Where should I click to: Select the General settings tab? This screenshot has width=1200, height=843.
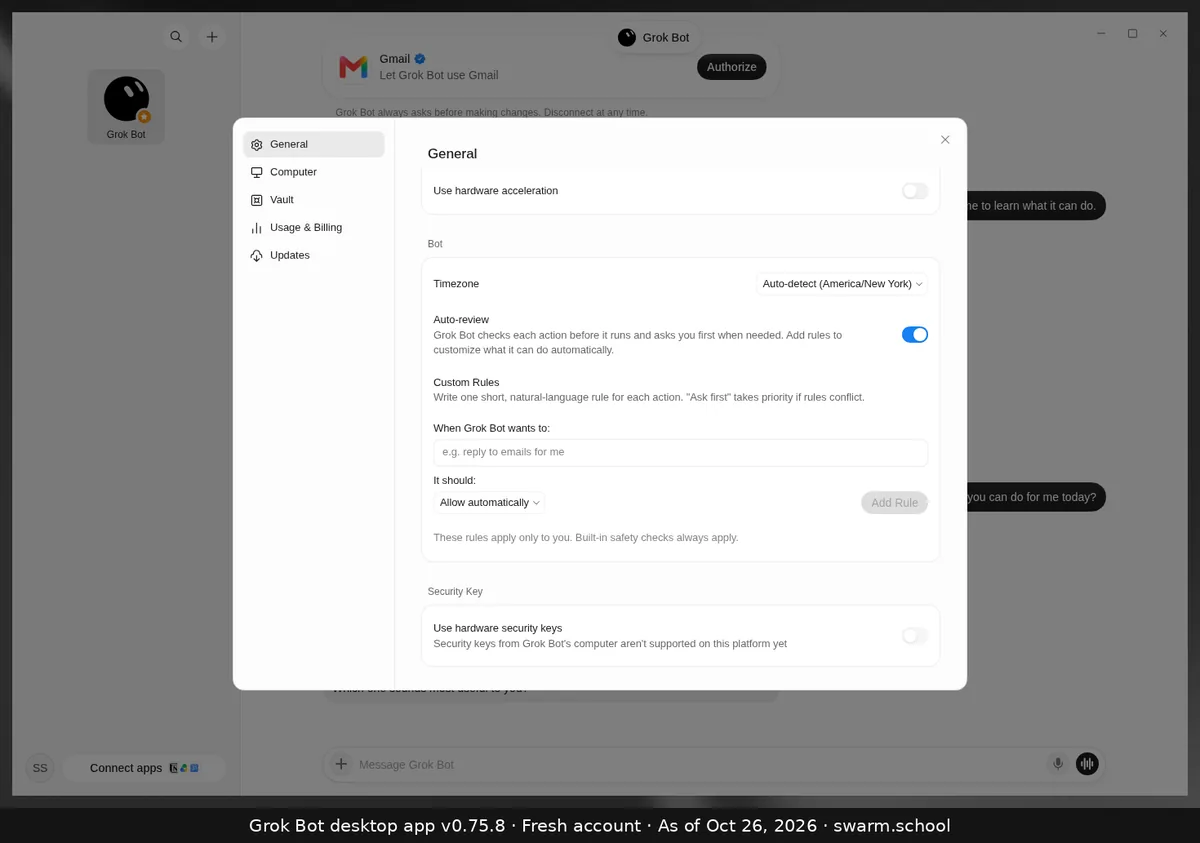pyautogui.click(x=314, y=144)
